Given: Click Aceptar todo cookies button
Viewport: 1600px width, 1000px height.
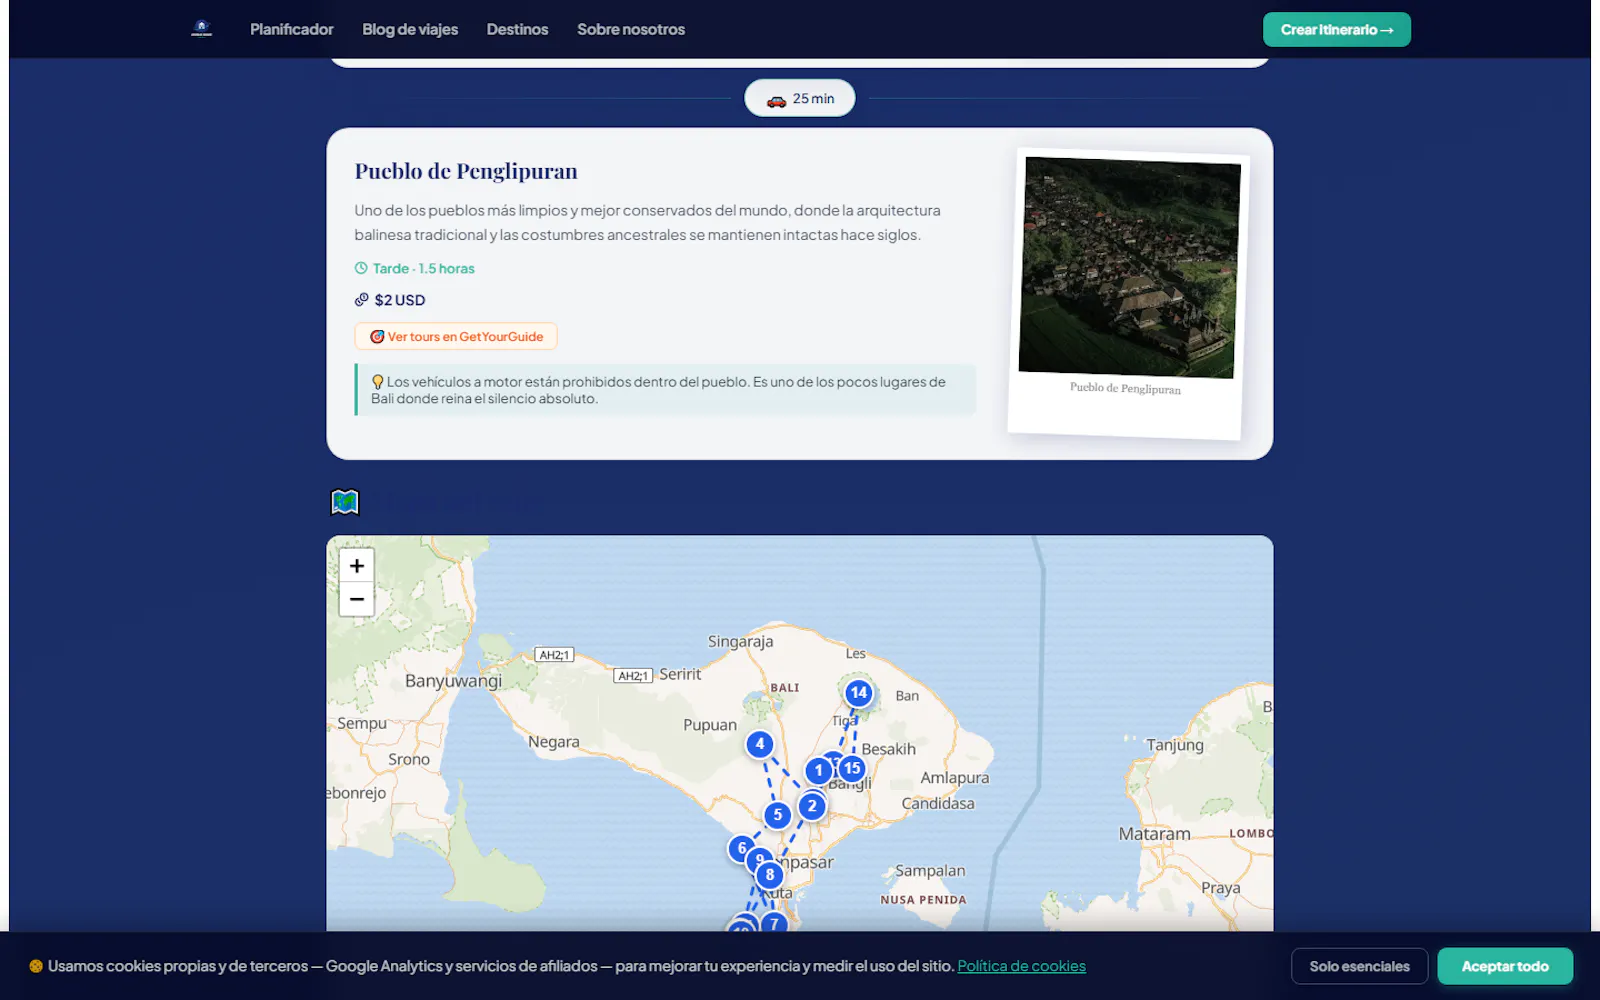Looking at the screenshot, I should tap(1505, 966).
